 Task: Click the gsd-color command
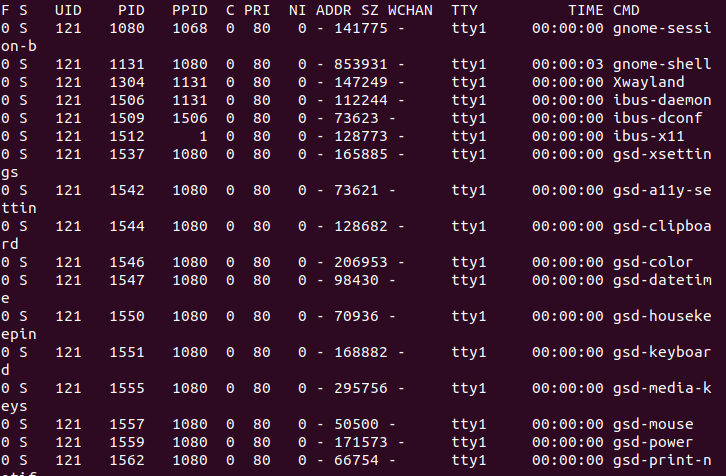coord(653,262)
